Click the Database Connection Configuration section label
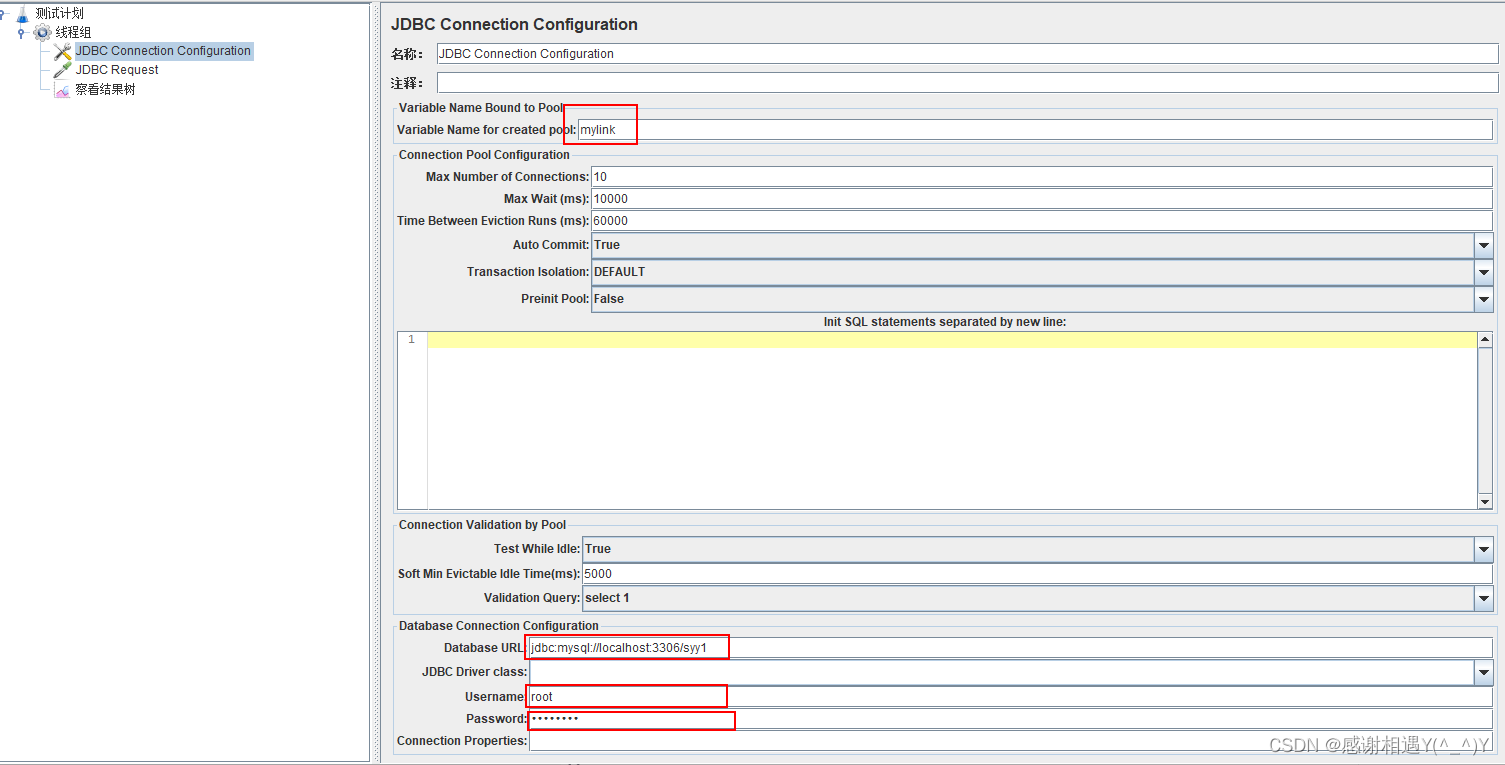1505x765 pixels. click(x=499, y=626)
